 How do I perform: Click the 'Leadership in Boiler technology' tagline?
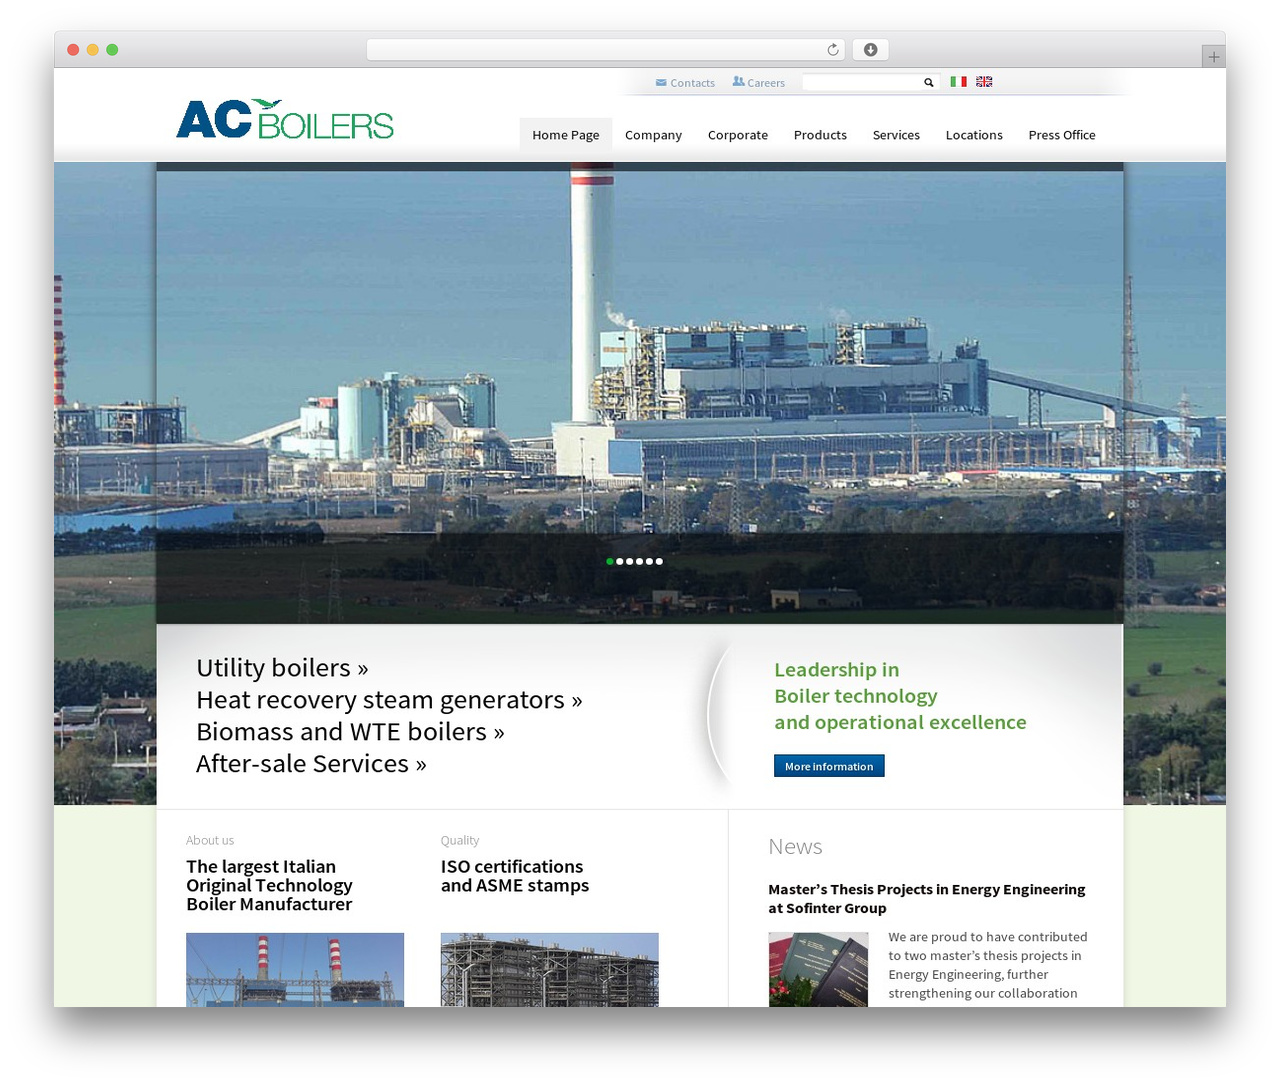pyautogui.click(x=900, y=696)
